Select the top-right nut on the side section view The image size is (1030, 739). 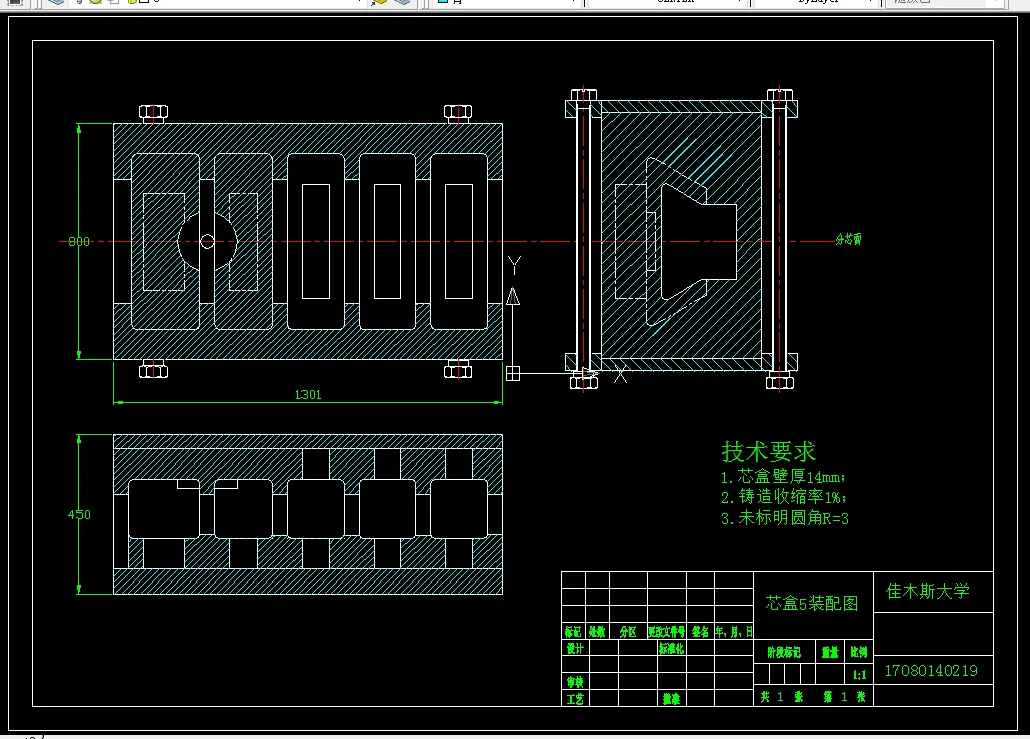pos(780,95)
